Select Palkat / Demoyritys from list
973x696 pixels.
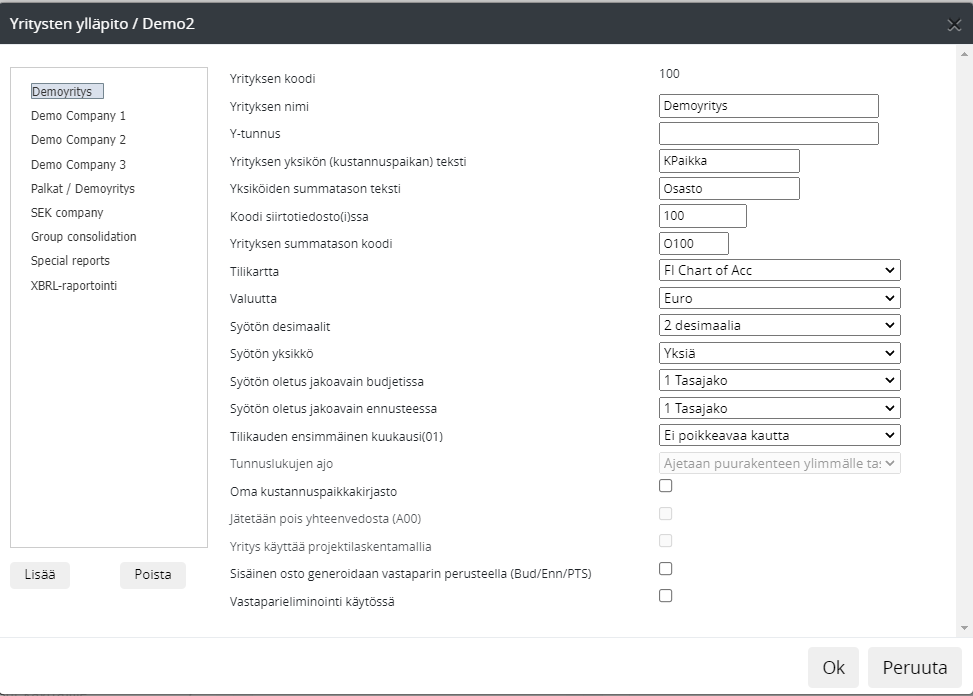[x=83, y=189]
